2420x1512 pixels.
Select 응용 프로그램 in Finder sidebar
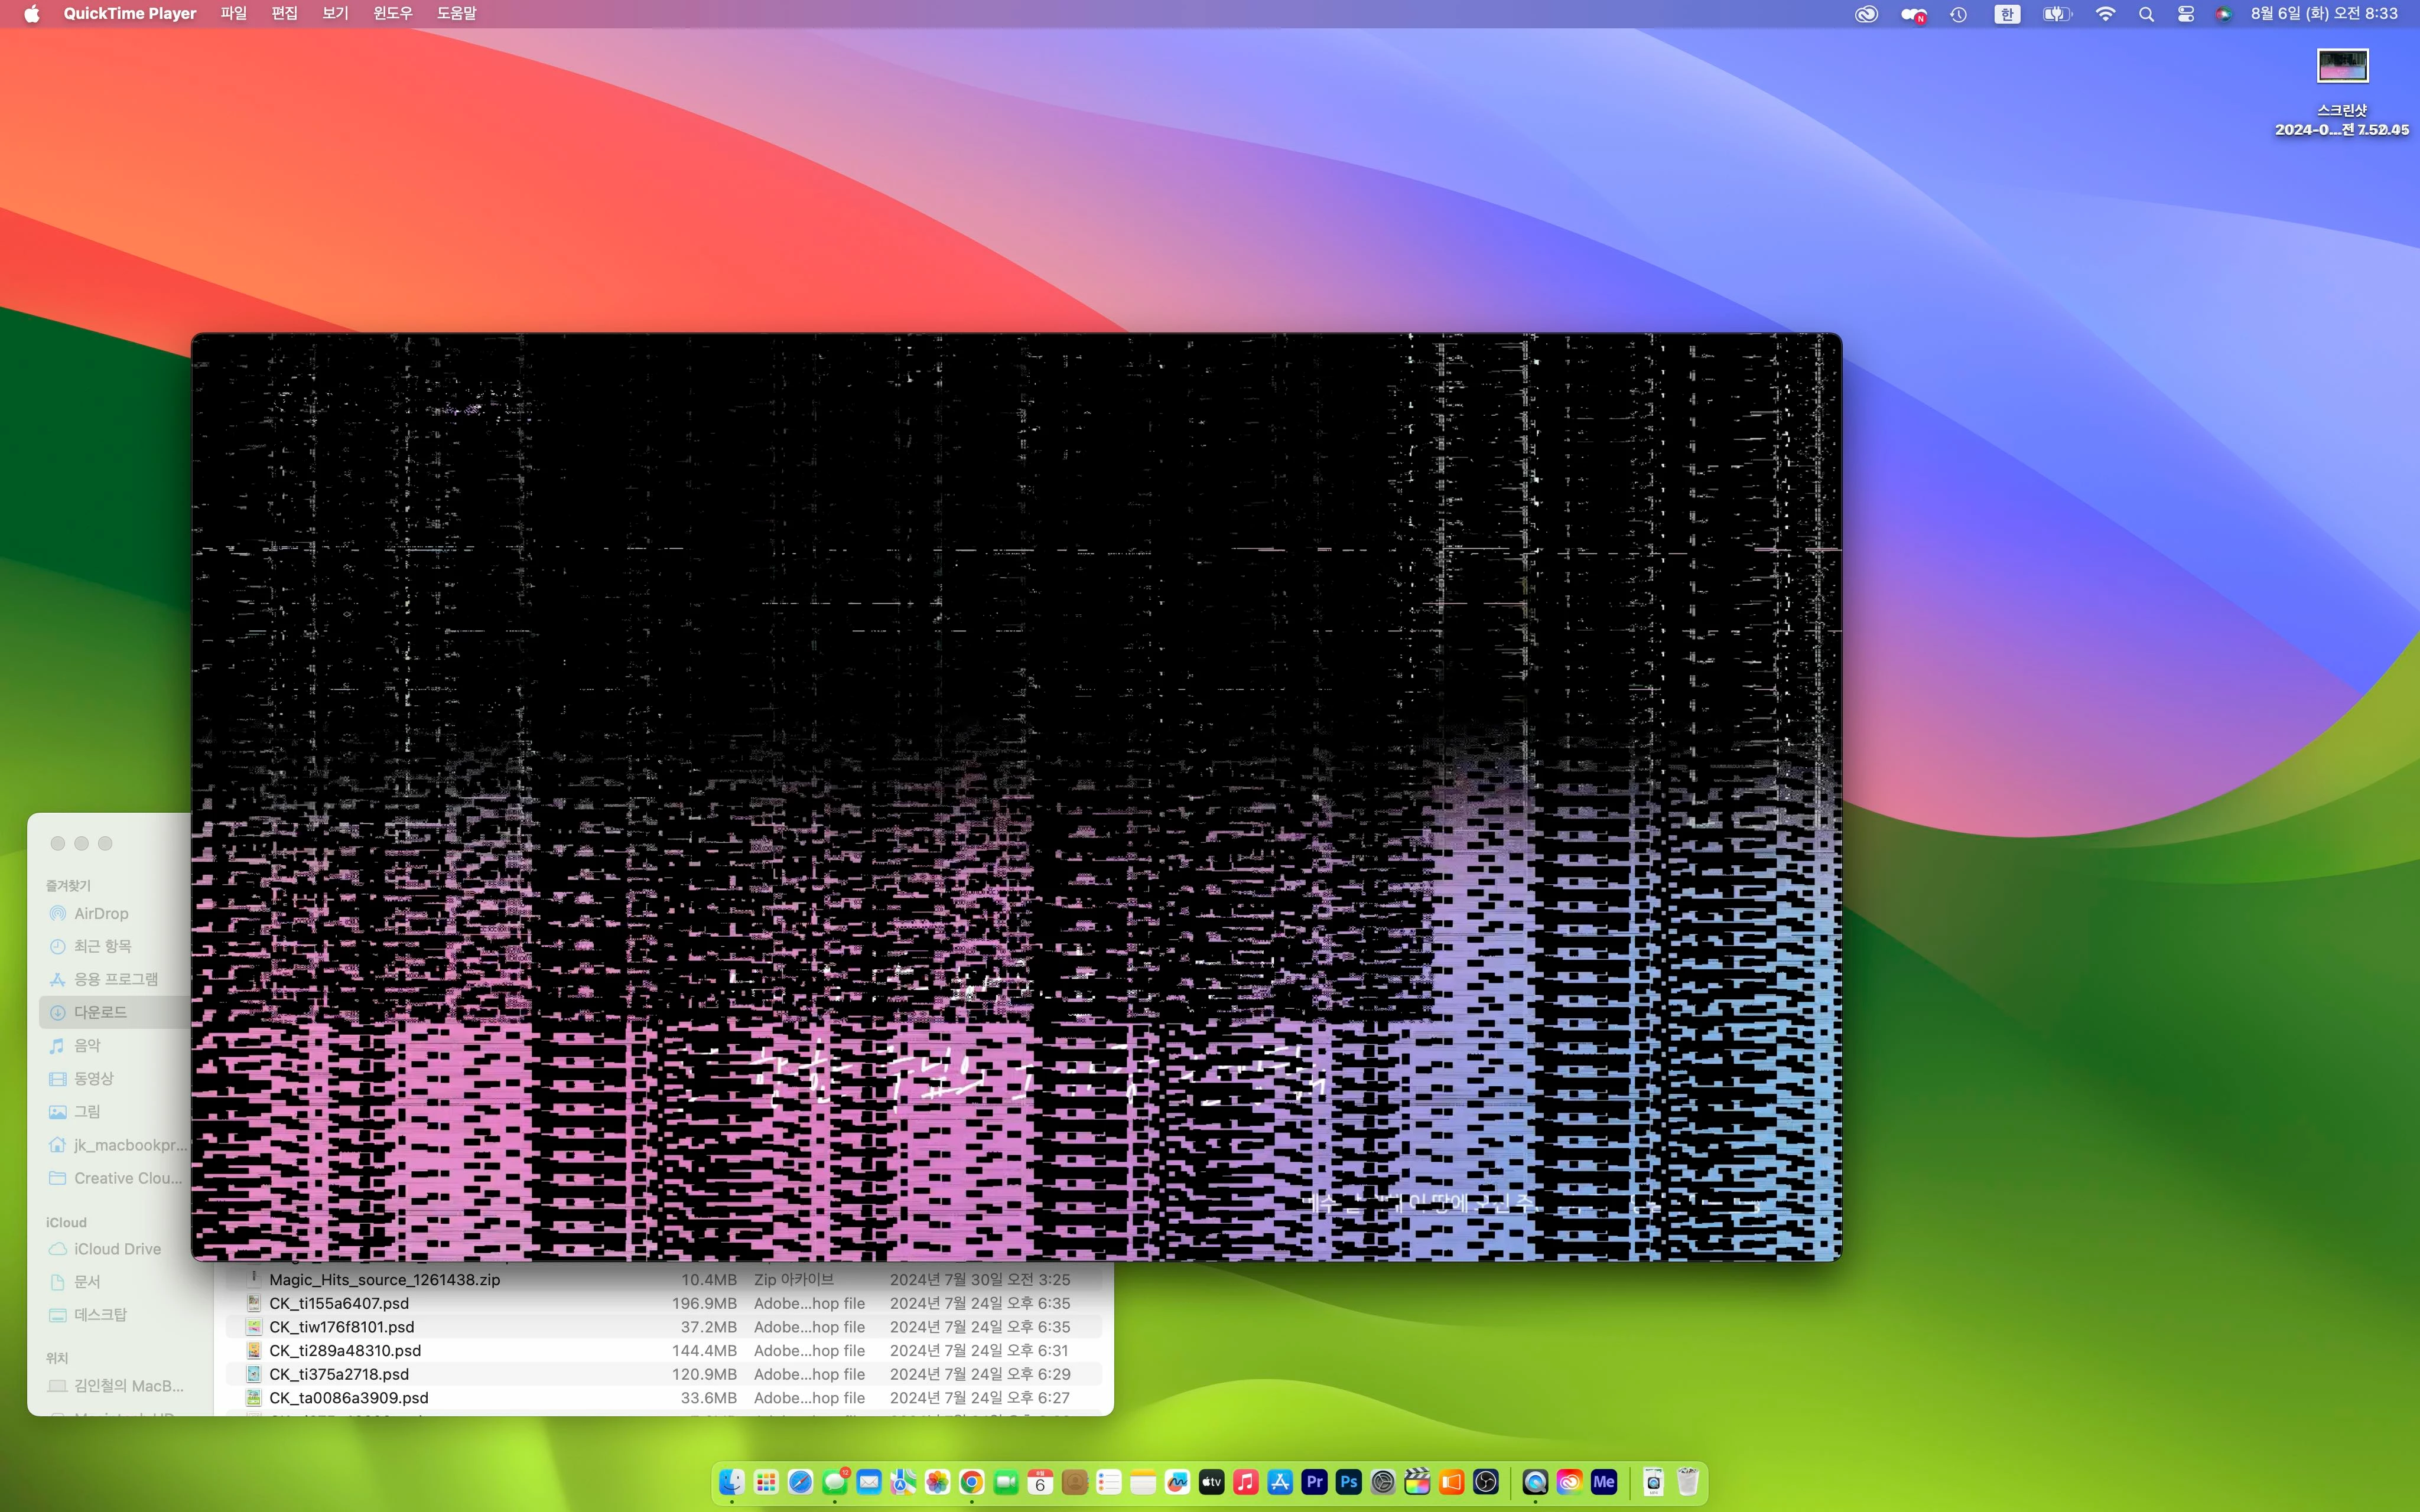click(115, 979)
